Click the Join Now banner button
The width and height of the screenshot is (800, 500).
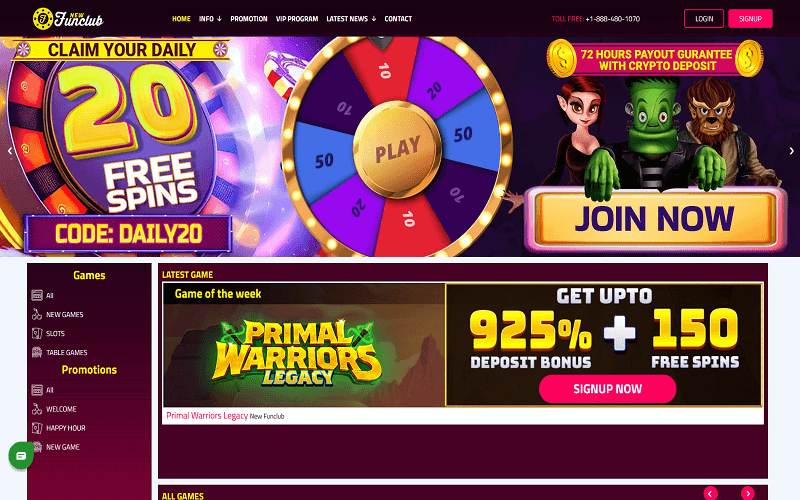click(x=655, y=218)
